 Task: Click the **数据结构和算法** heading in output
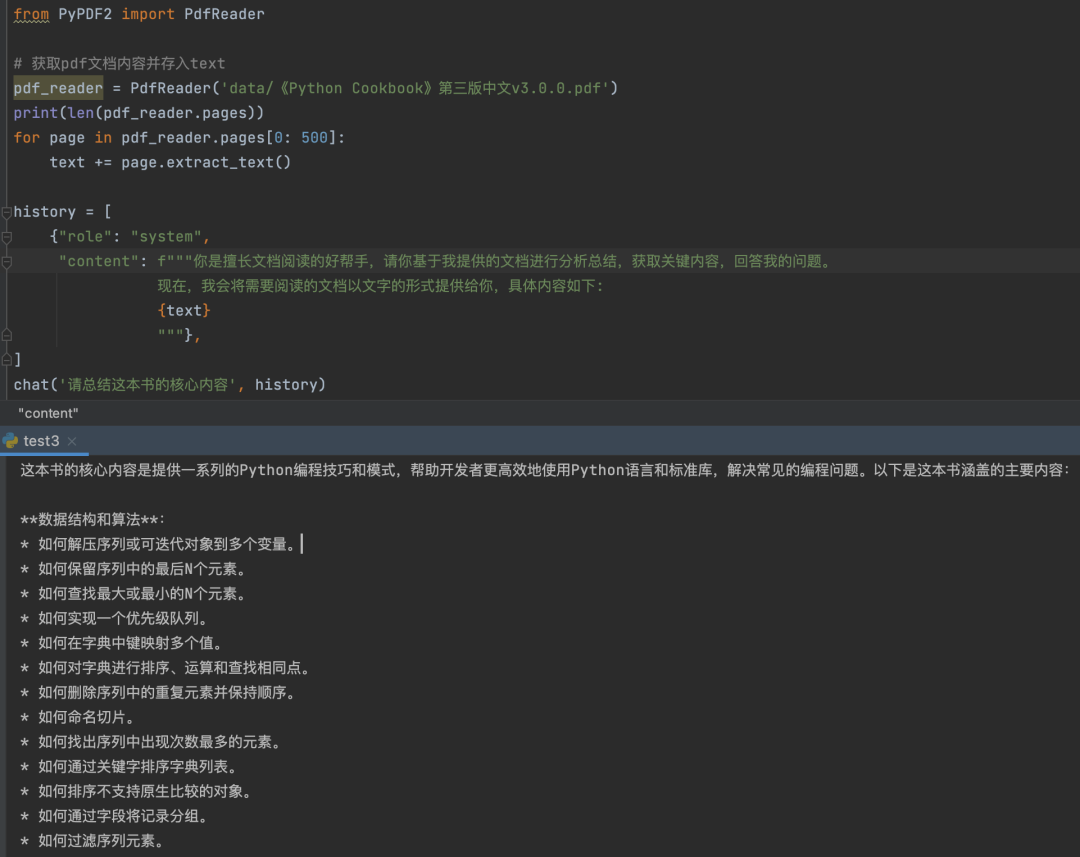tap(92, 520)
